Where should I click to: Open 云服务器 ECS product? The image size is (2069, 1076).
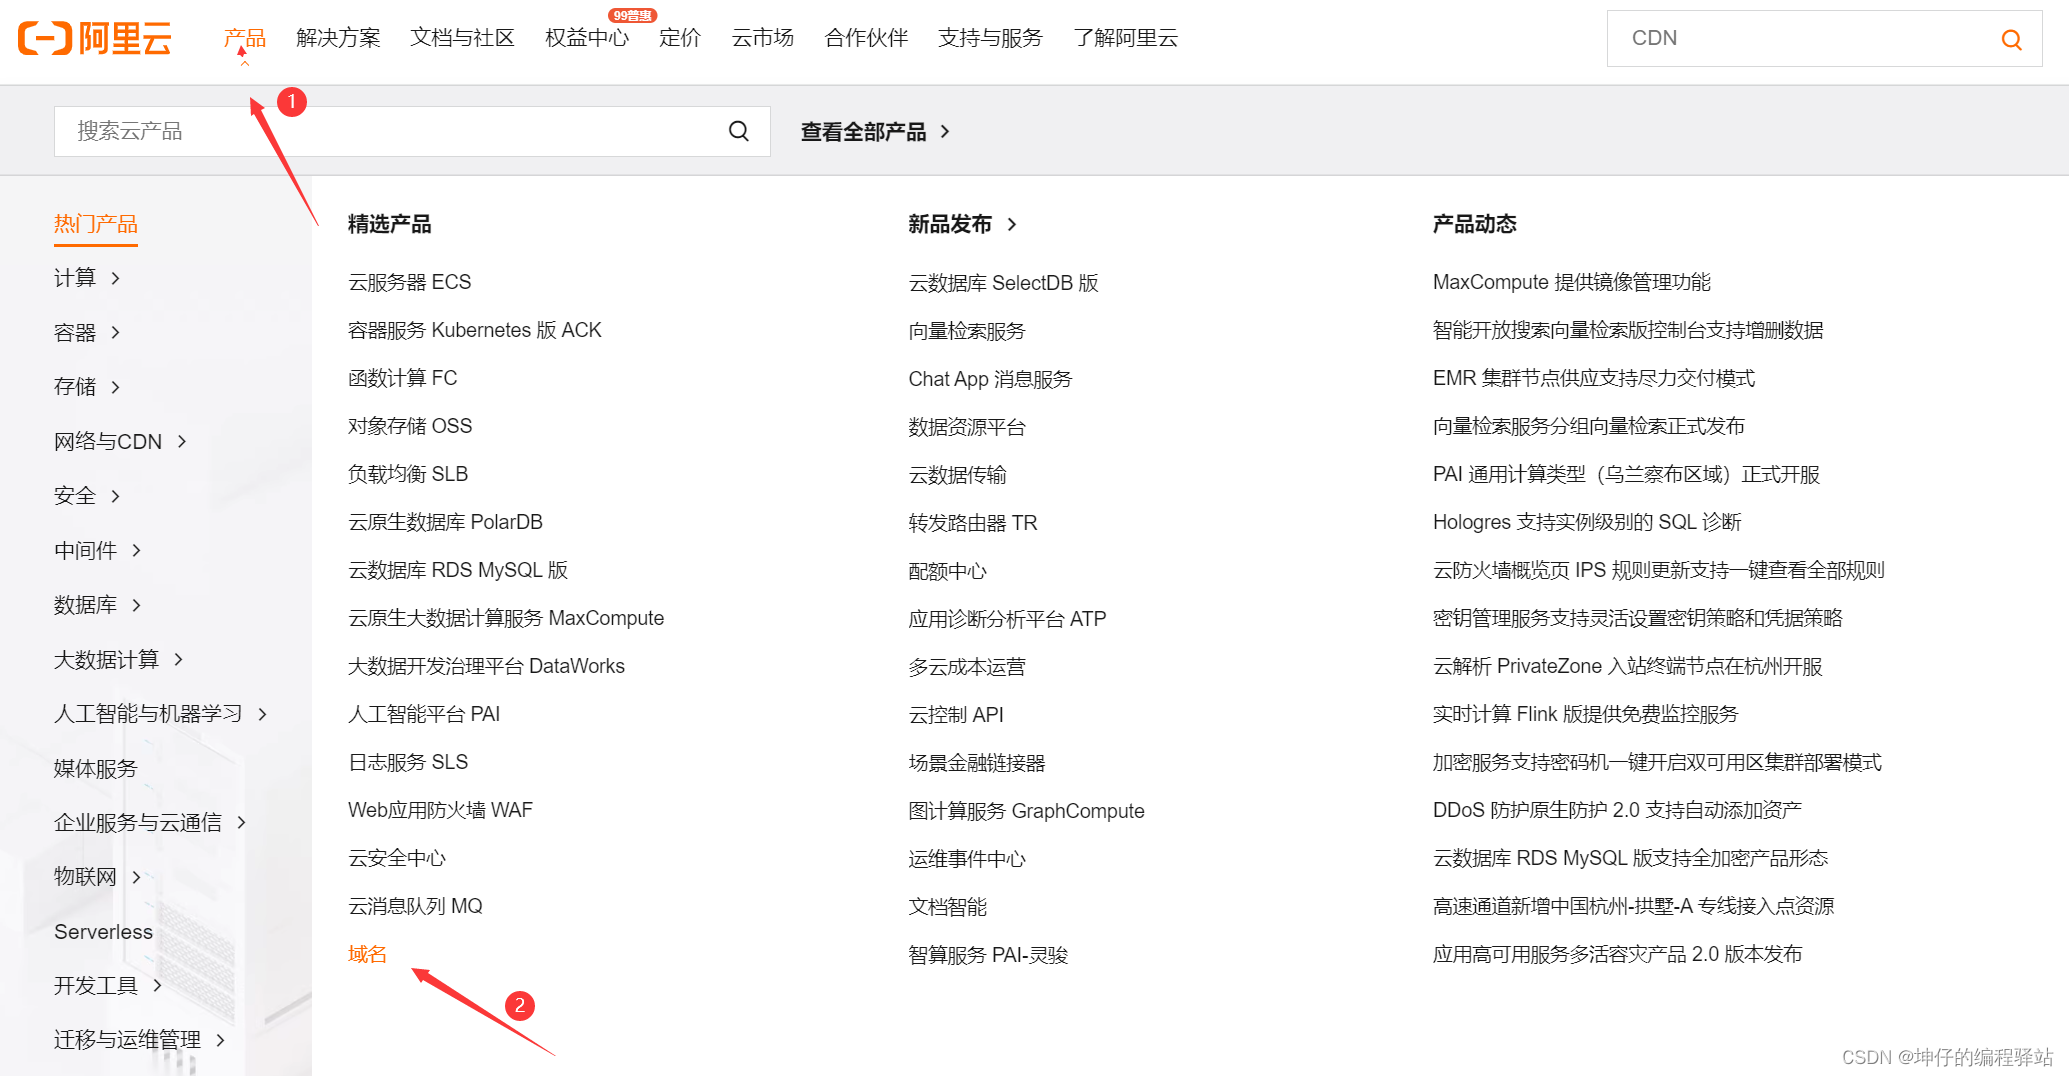[x=410, y=282]
